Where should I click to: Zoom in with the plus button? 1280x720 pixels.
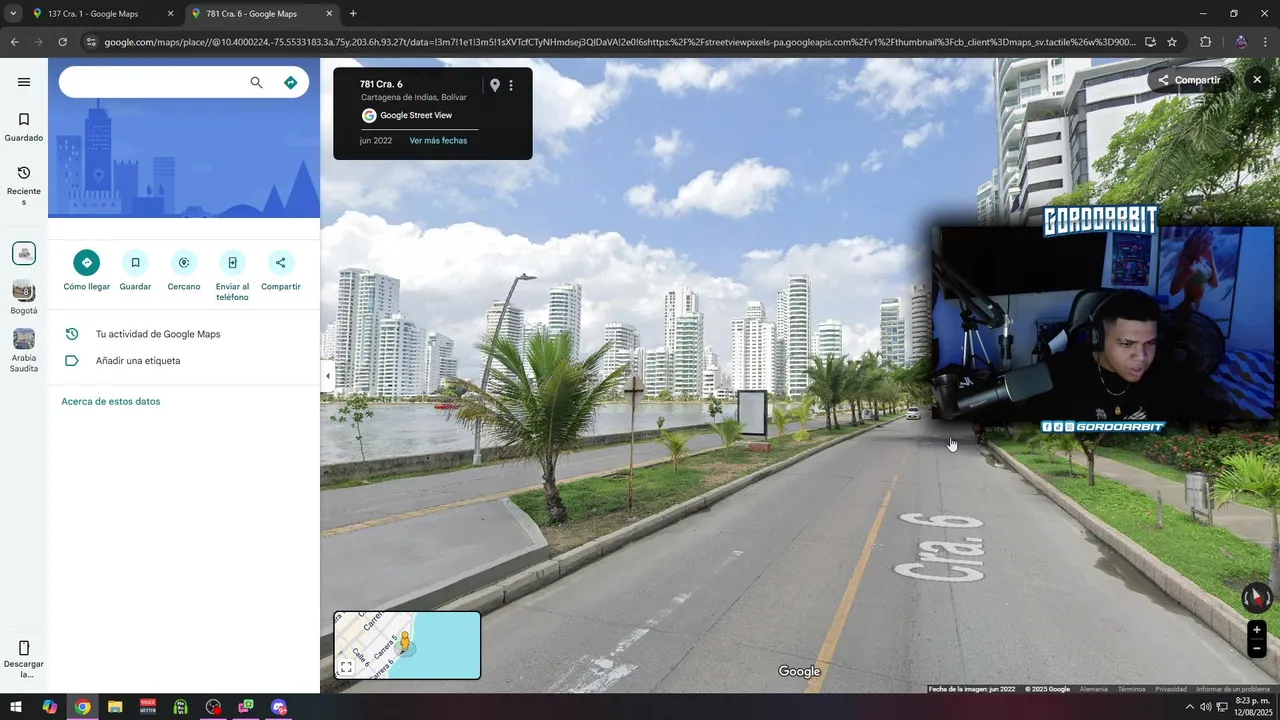point(1257,630)
